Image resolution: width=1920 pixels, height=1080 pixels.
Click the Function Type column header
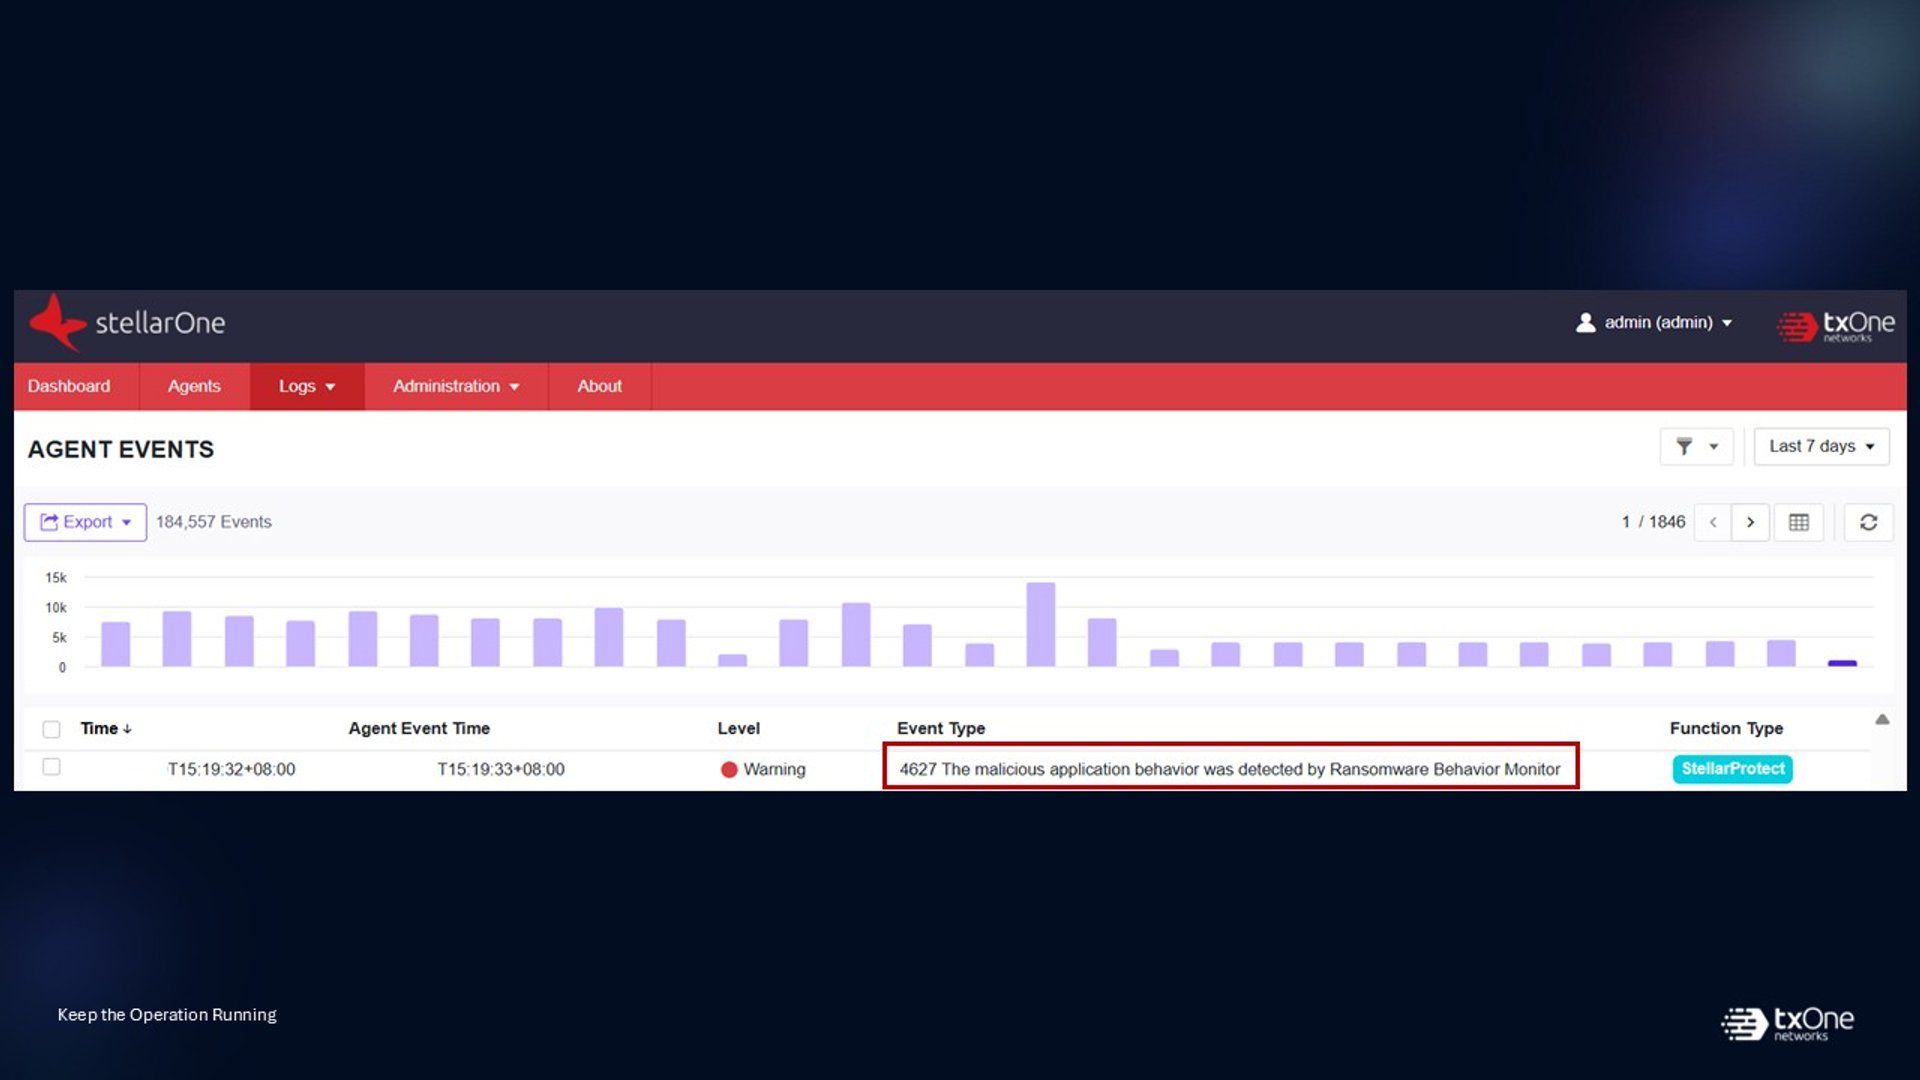click(x=1726, y=728)
